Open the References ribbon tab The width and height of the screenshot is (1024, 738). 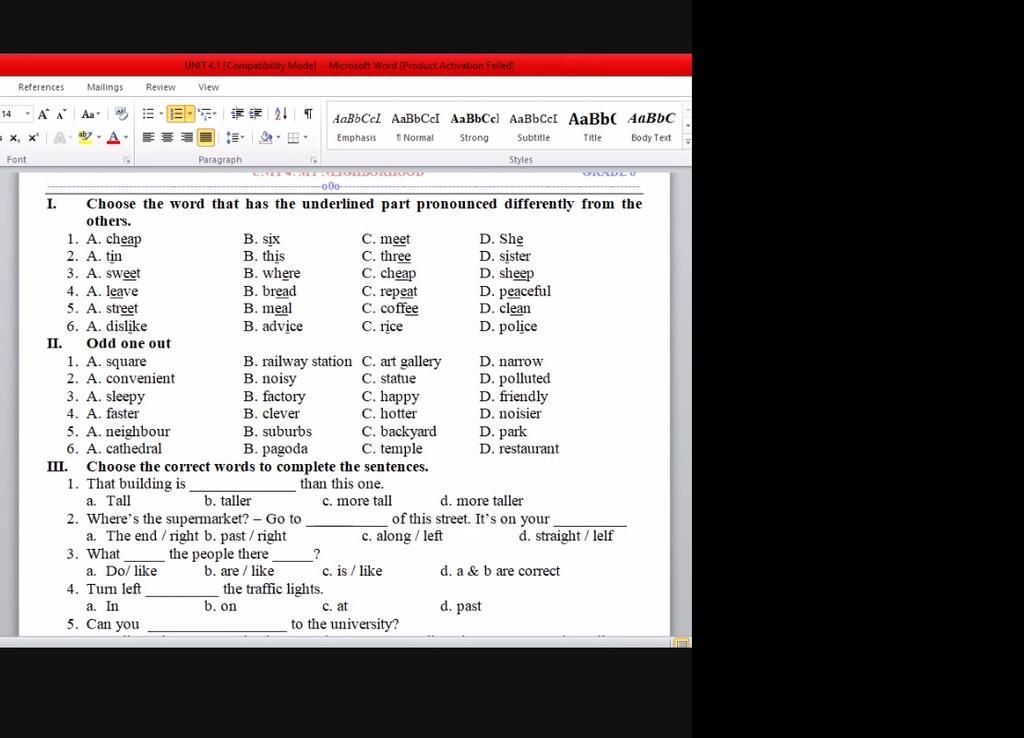(41, 87)
